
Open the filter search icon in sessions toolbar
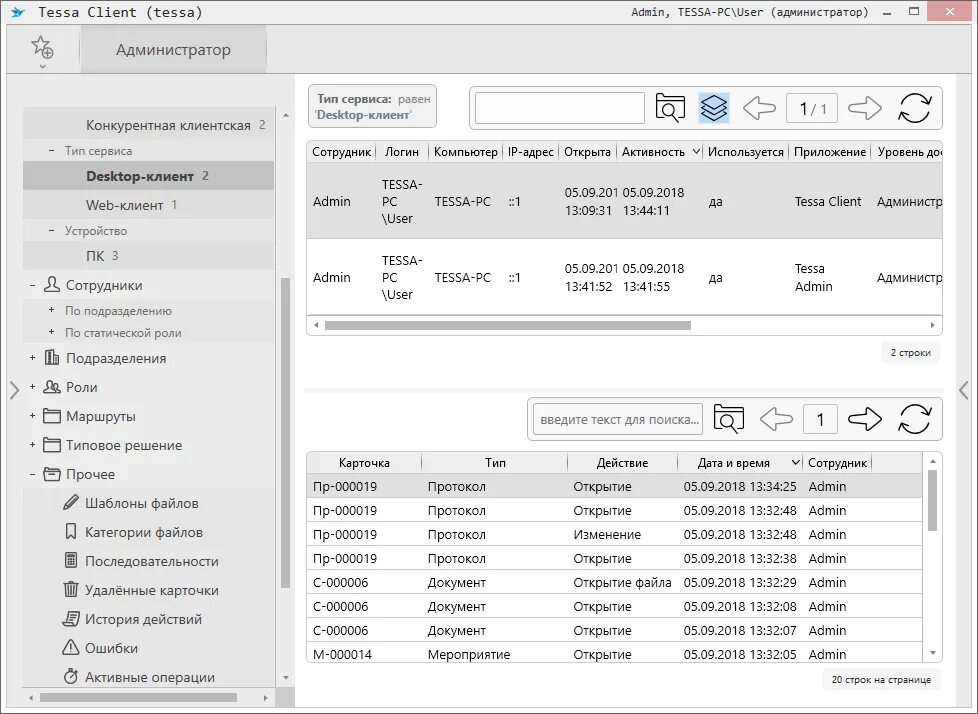click(670, 109)
